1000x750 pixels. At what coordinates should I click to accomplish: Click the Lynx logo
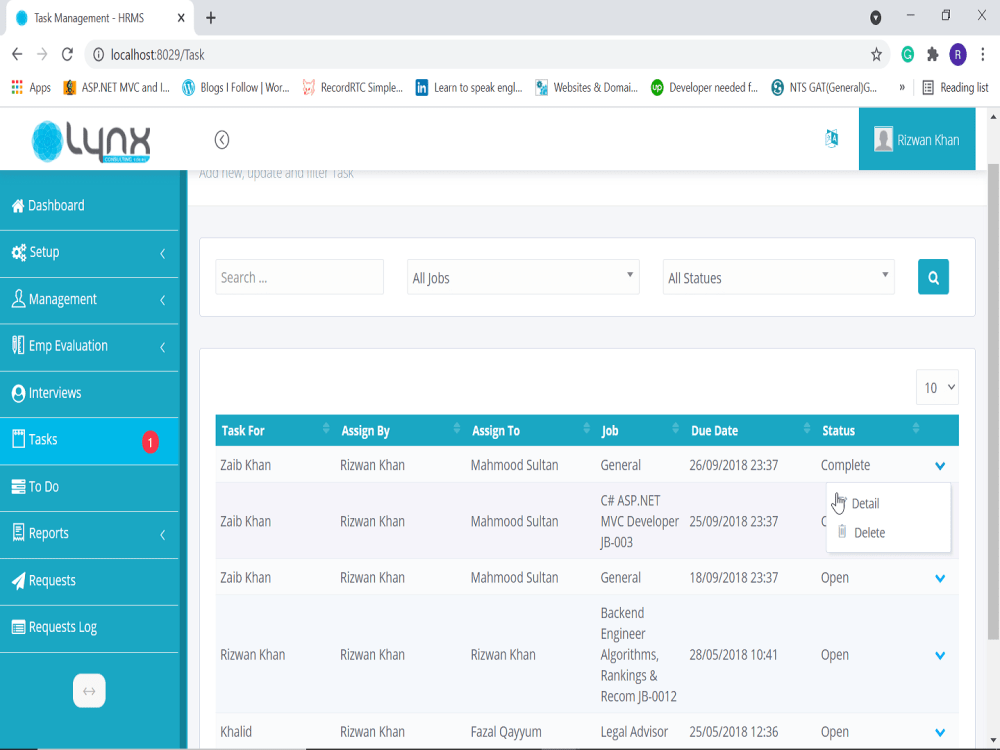(91, 141)
